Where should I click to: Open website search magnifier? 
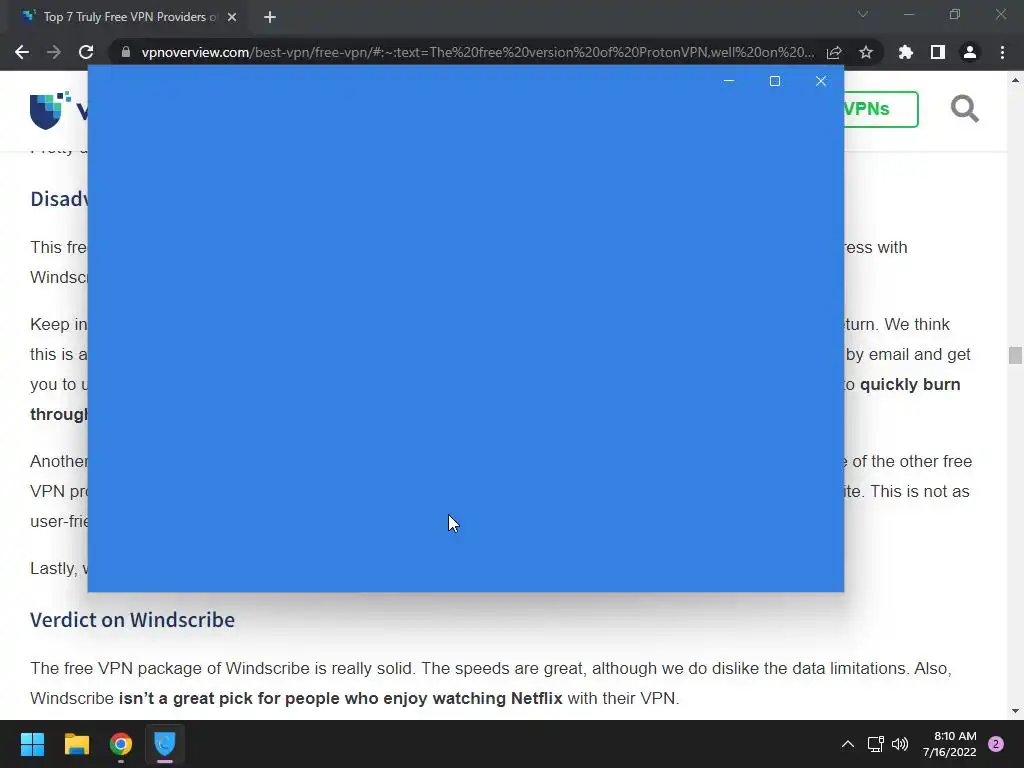[x=965, y=108]
